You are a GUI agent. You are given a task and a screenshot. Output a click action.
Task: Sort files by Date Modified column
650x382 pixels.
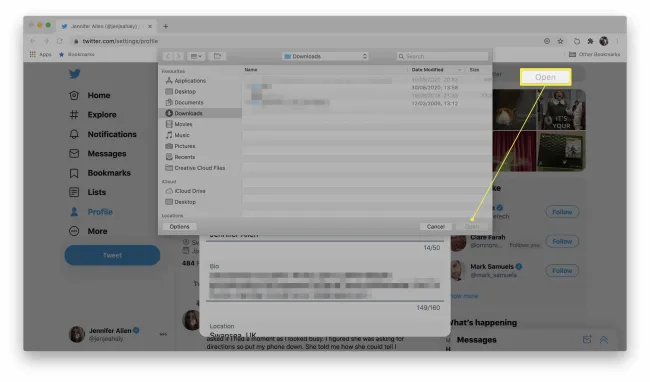(437, 70)
